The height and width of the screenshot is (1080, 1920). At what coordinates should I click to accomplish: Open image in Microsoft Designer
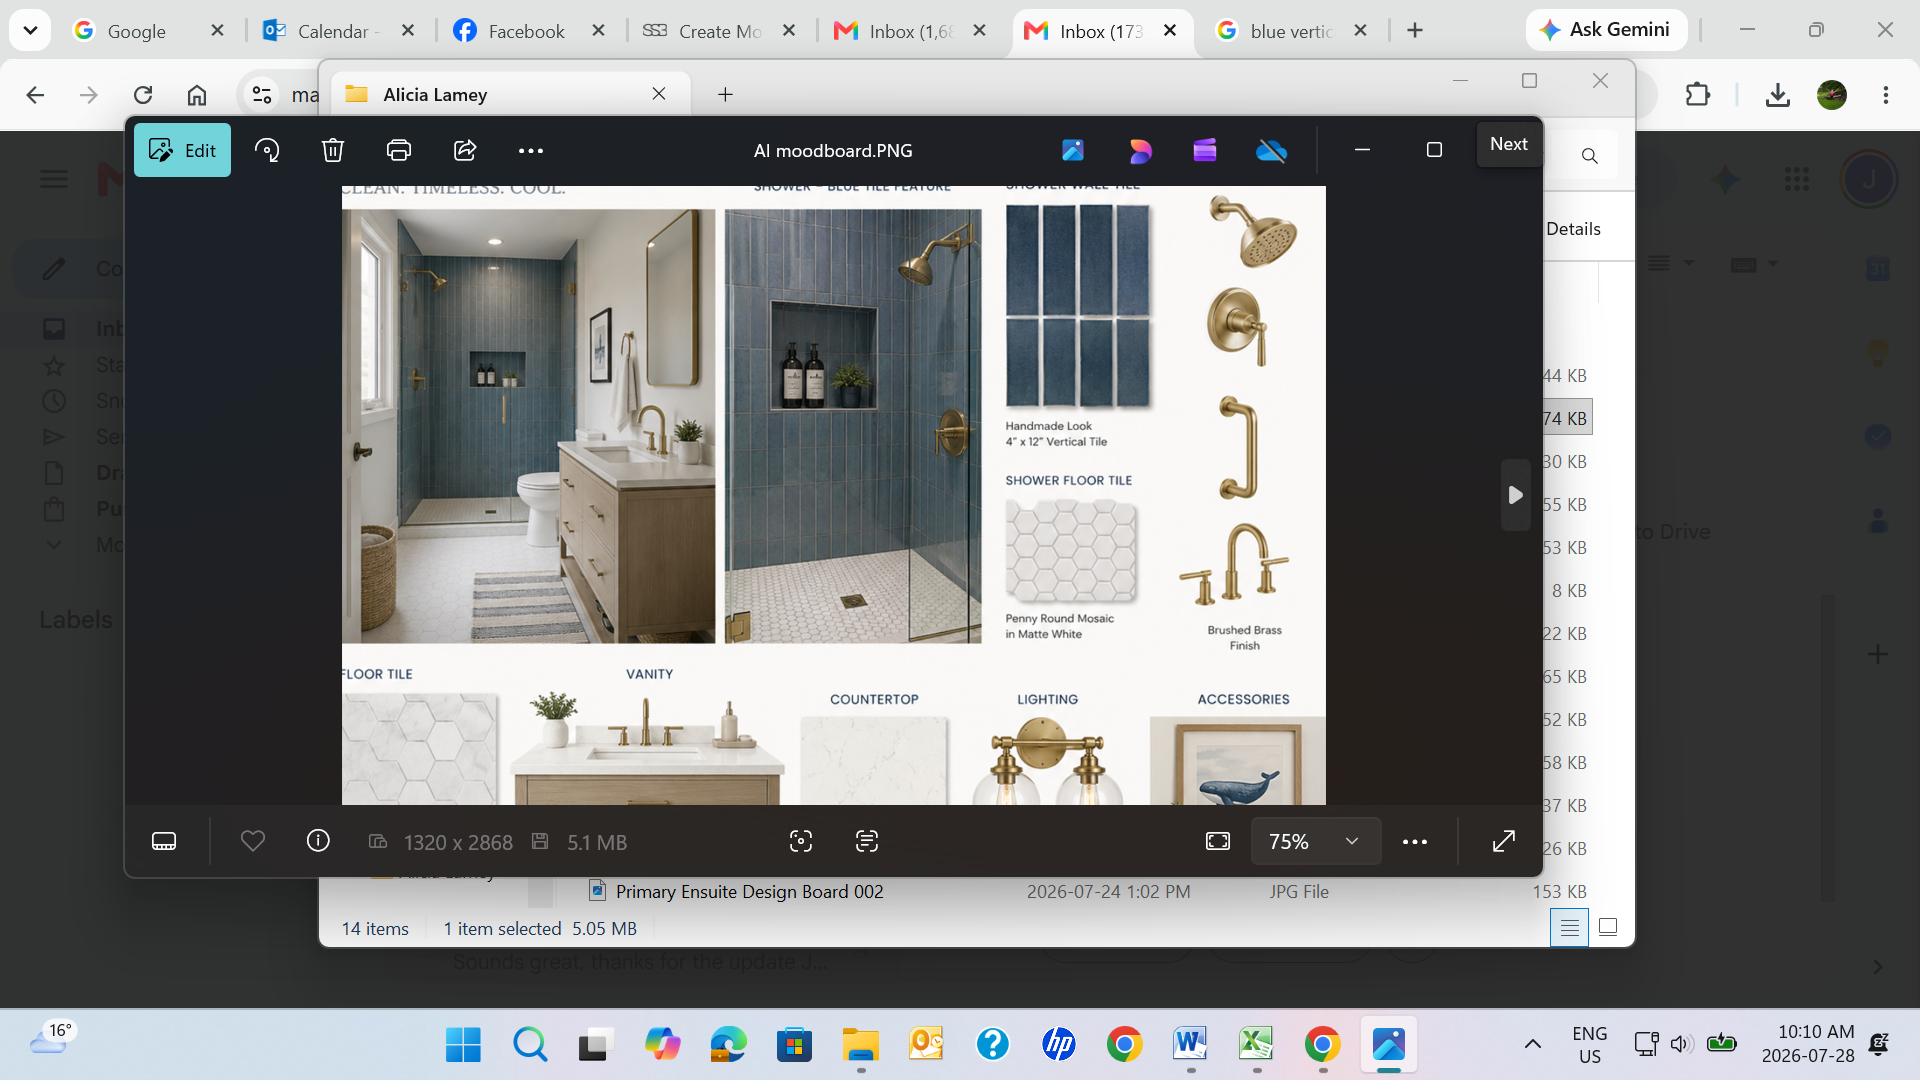[1139, 150]
